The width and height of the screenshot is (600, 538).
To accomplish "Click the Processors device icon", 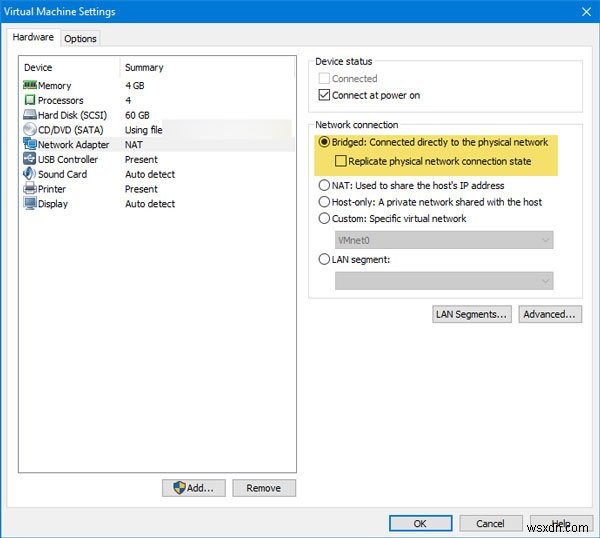I will point(30,100).
